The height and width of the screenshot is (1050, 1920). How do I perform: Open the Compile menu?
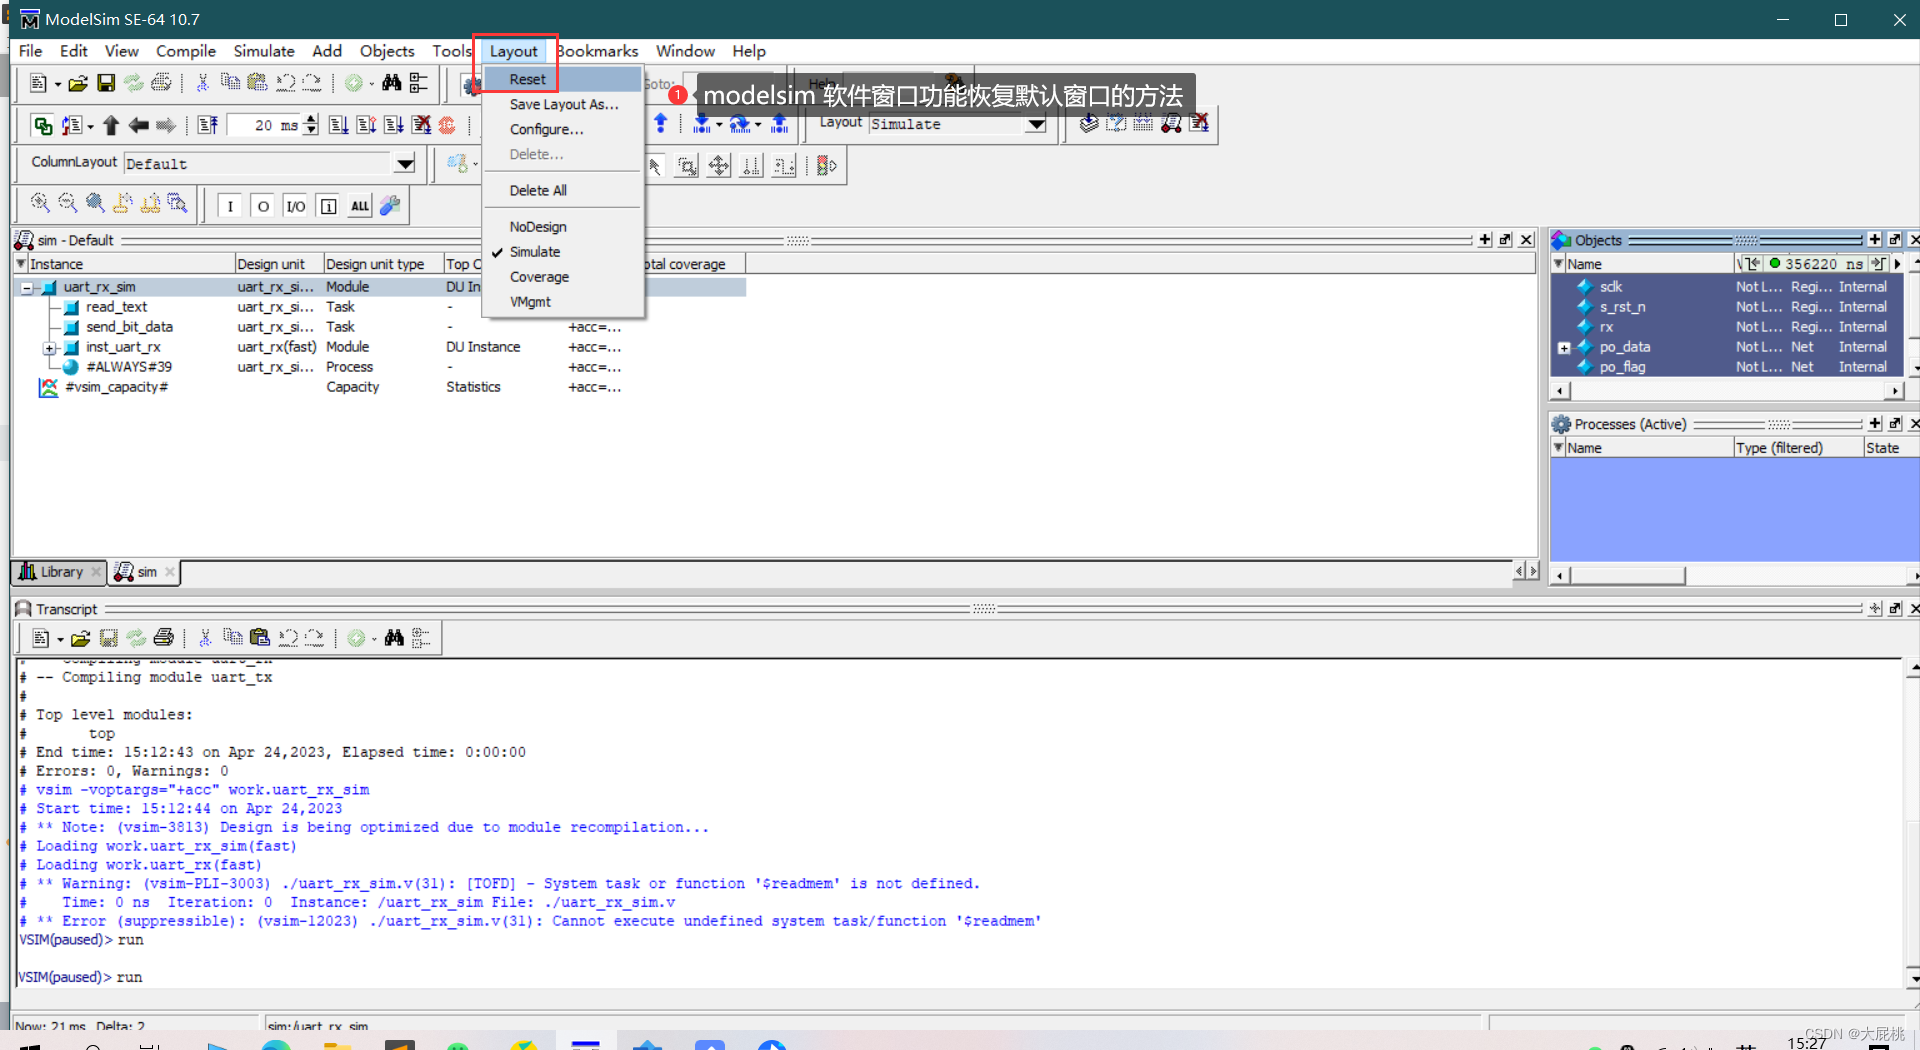[x=186, y=51]
